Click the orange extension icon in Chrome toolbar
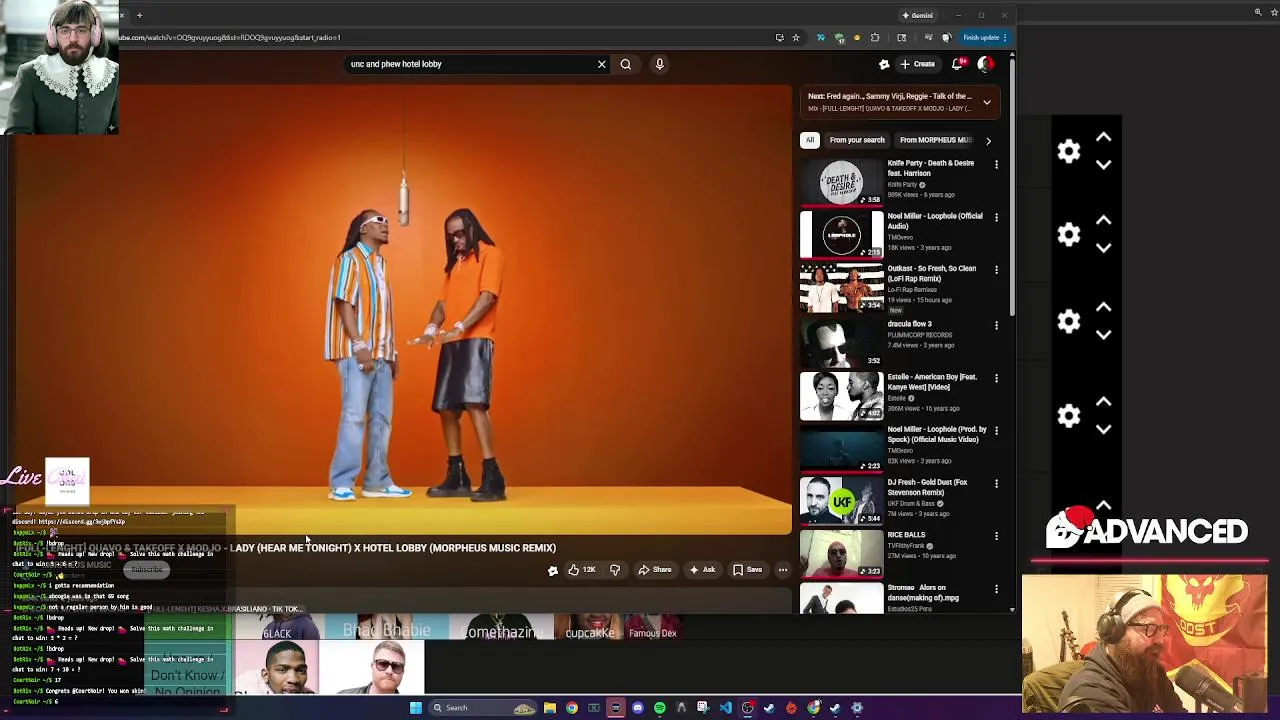 pos(857,38)
